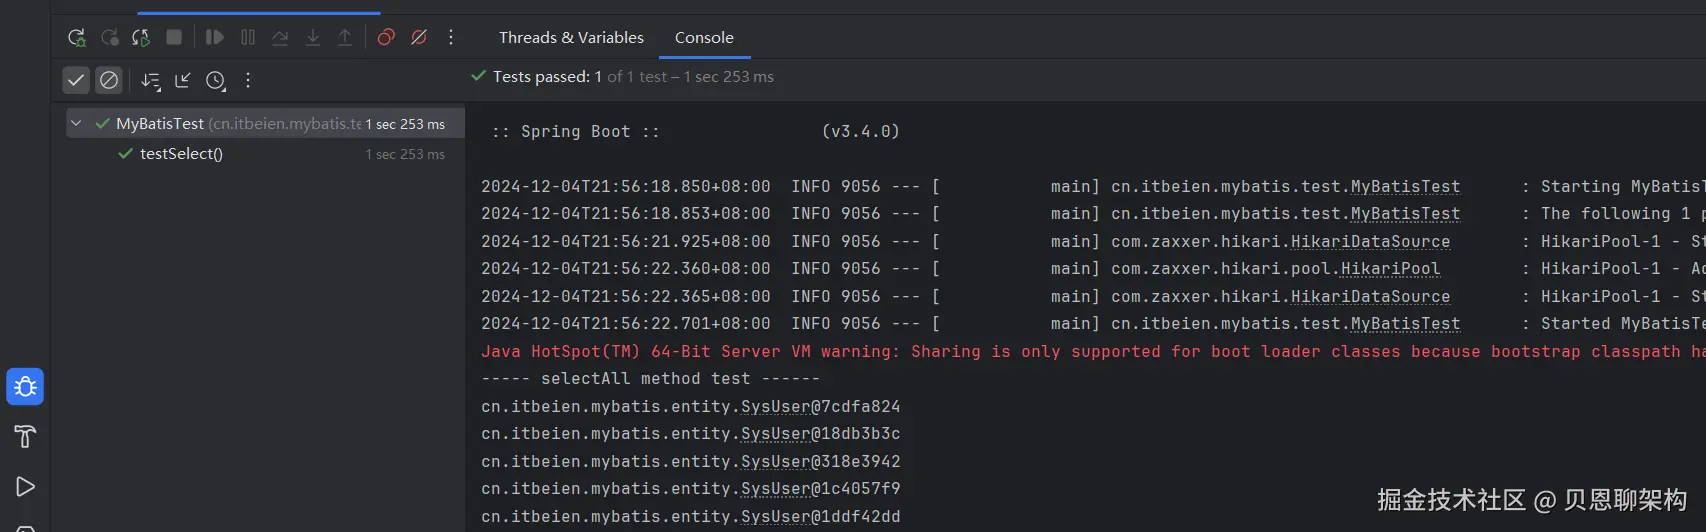1706x532 pixels.
Task: Select the Console tab
Action: 704,37
